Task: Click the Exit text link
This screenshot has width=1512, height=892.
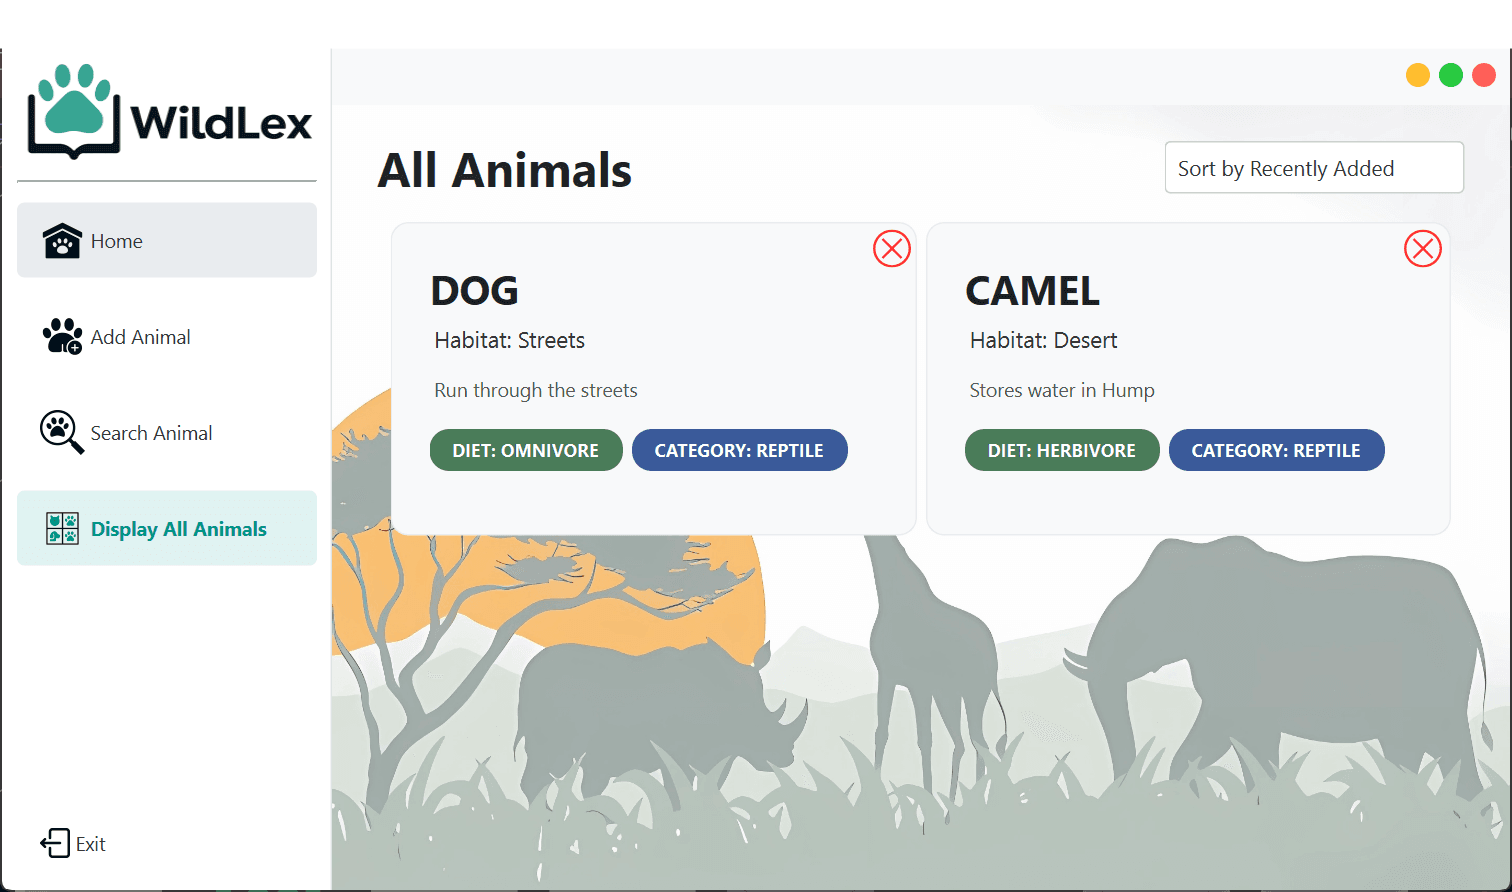Action: click(91, 844)
